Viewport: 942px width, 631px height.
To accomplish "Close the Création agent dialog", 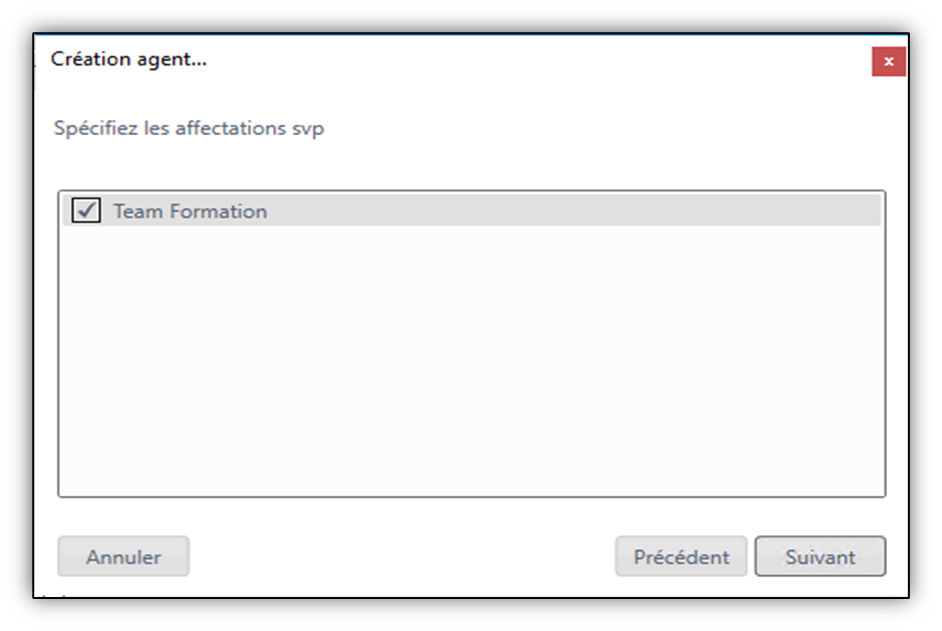I will (889, 61).
